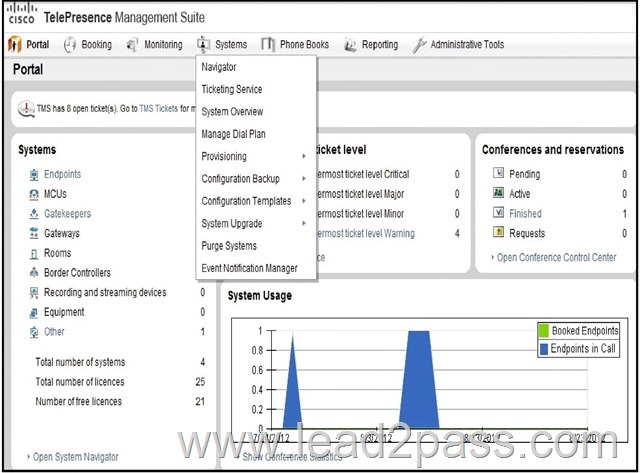640x473 pixels.
Task: Choose System Overview in the dropdown
Action: (232, 111)
